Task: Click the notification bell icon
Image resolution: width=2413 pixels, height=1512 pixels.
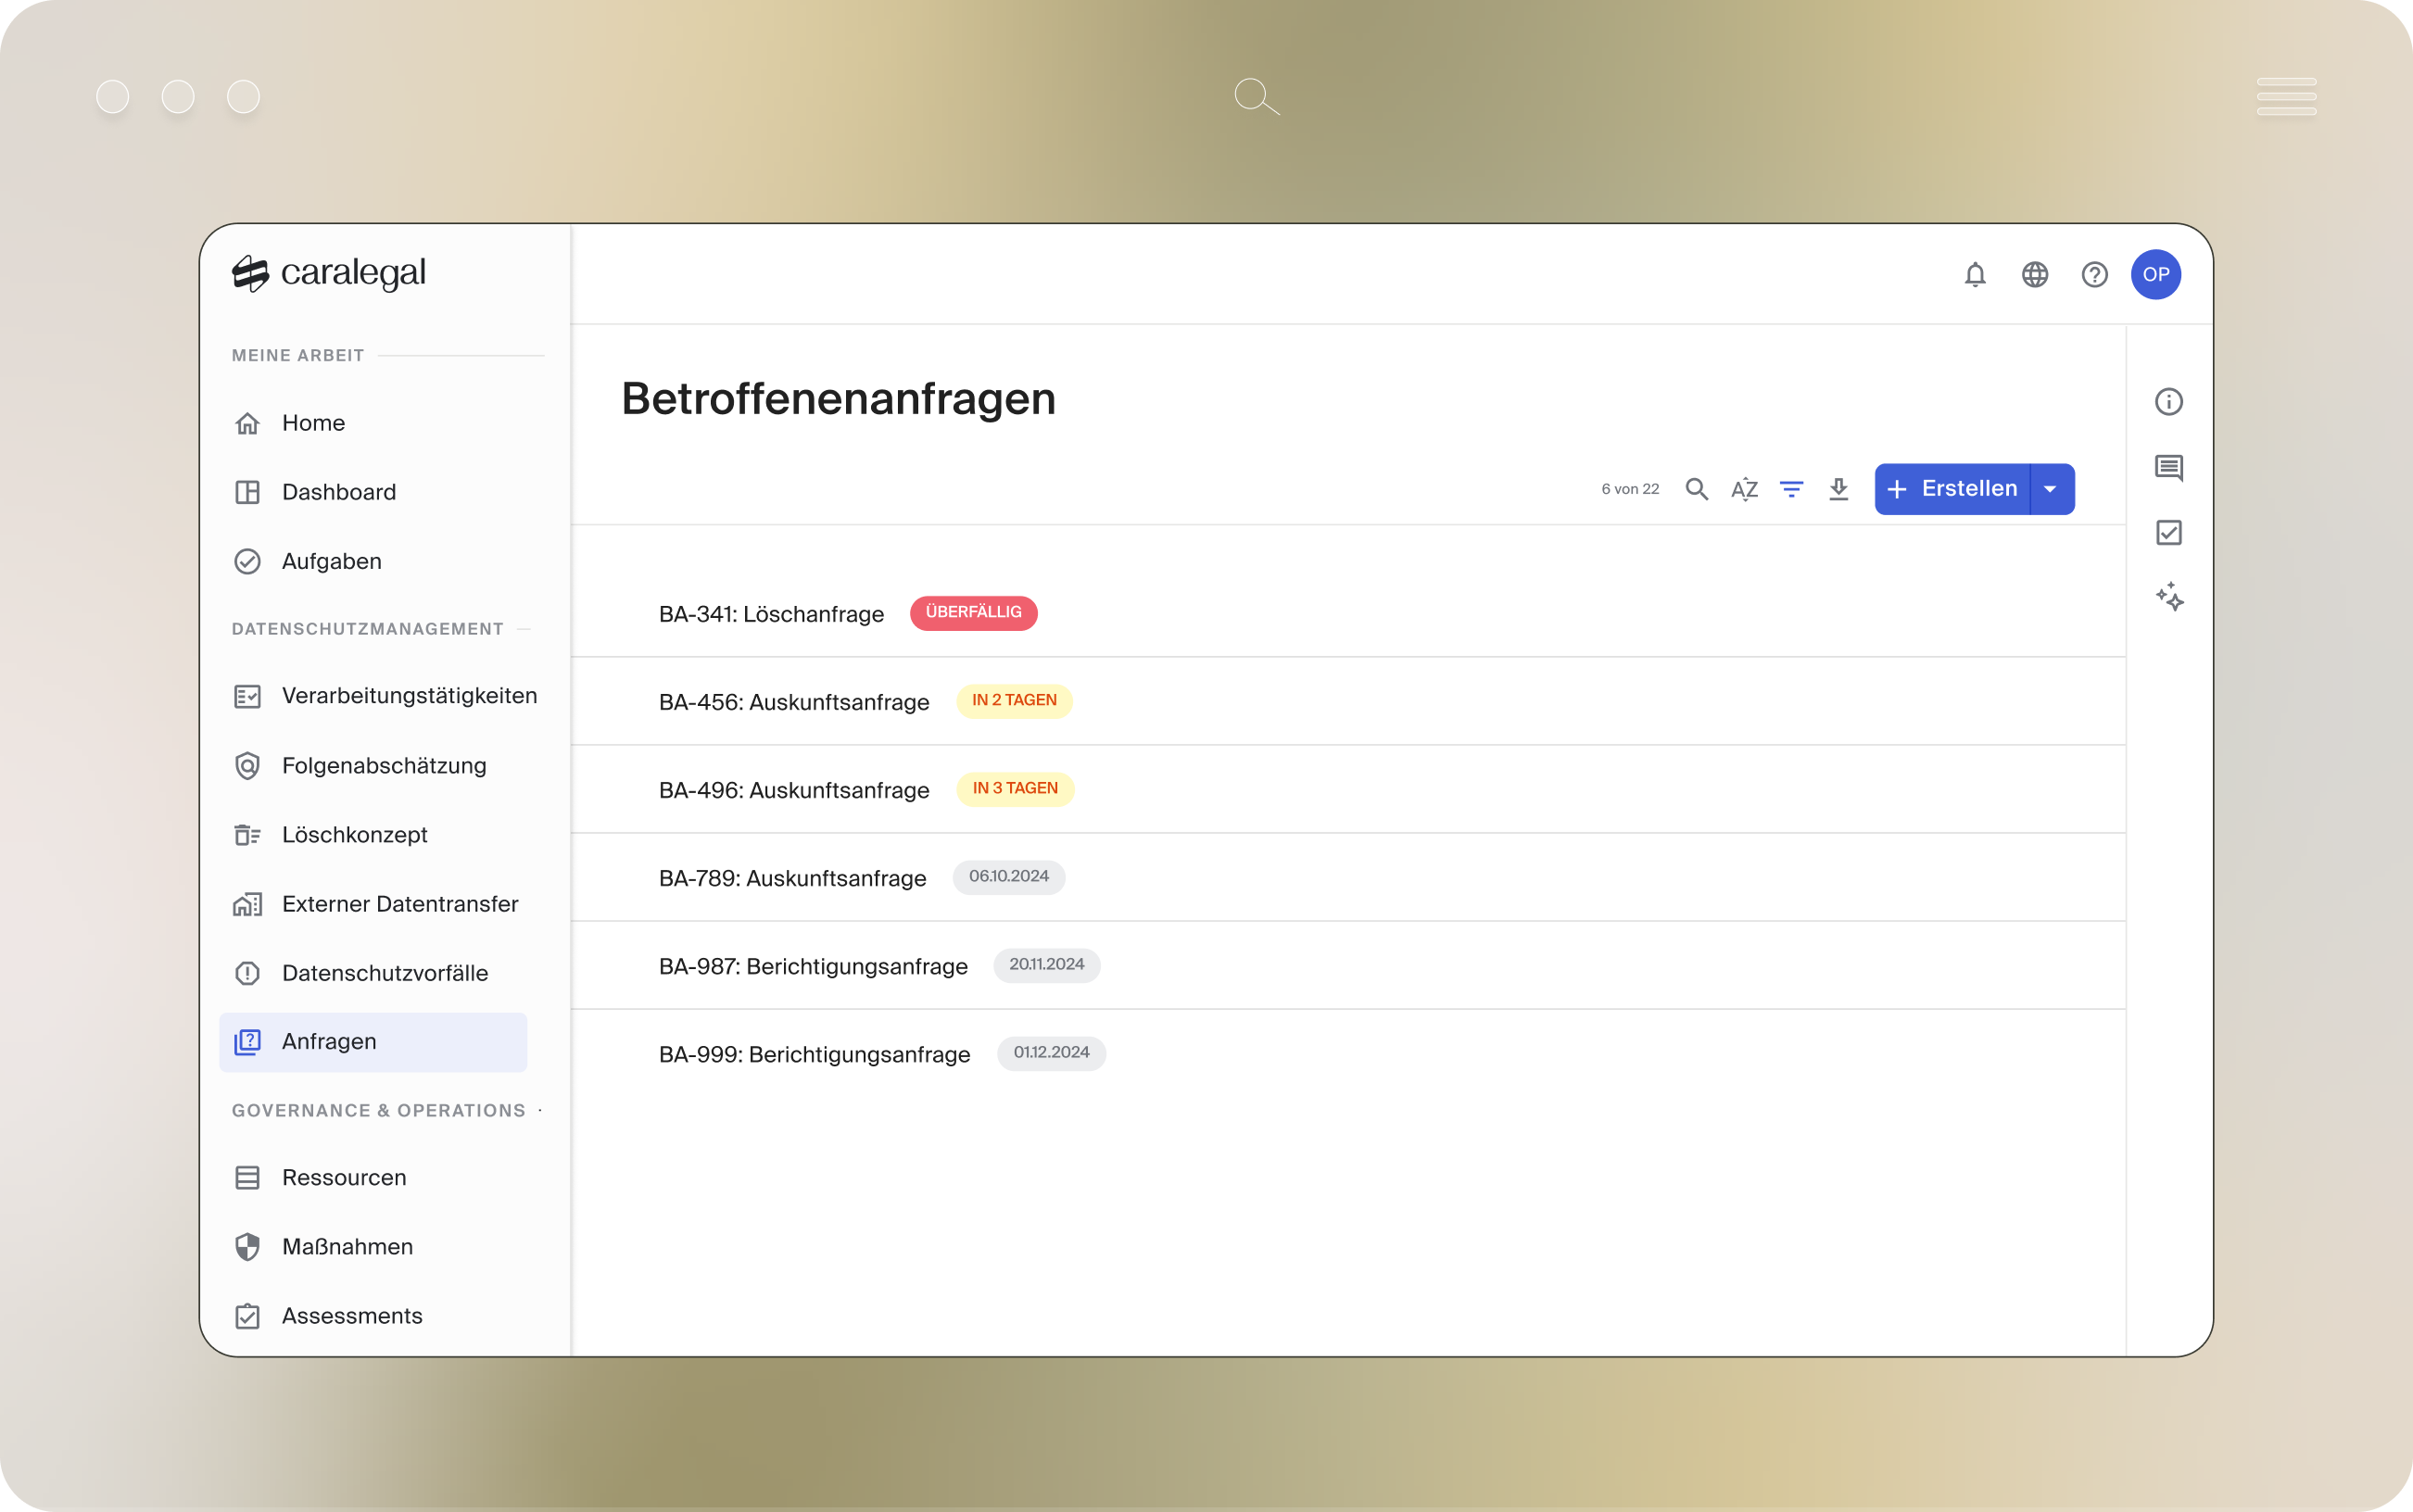Action: tap(1976, 274)
